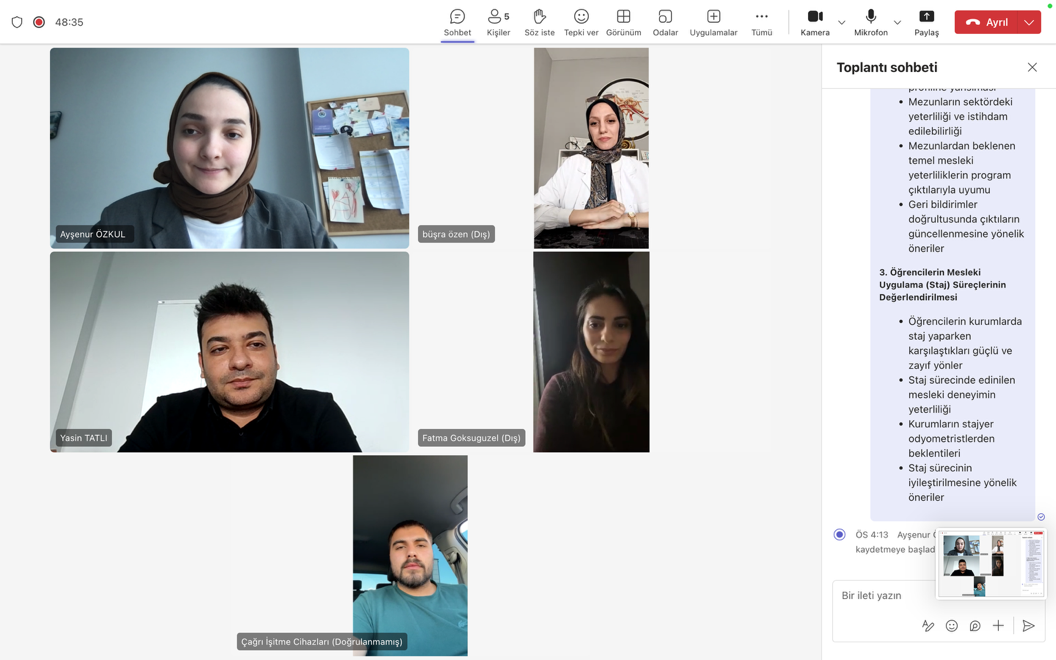
Task: Open emoji picker in message box
Action: pyautogui.click(x=952, y=626)
